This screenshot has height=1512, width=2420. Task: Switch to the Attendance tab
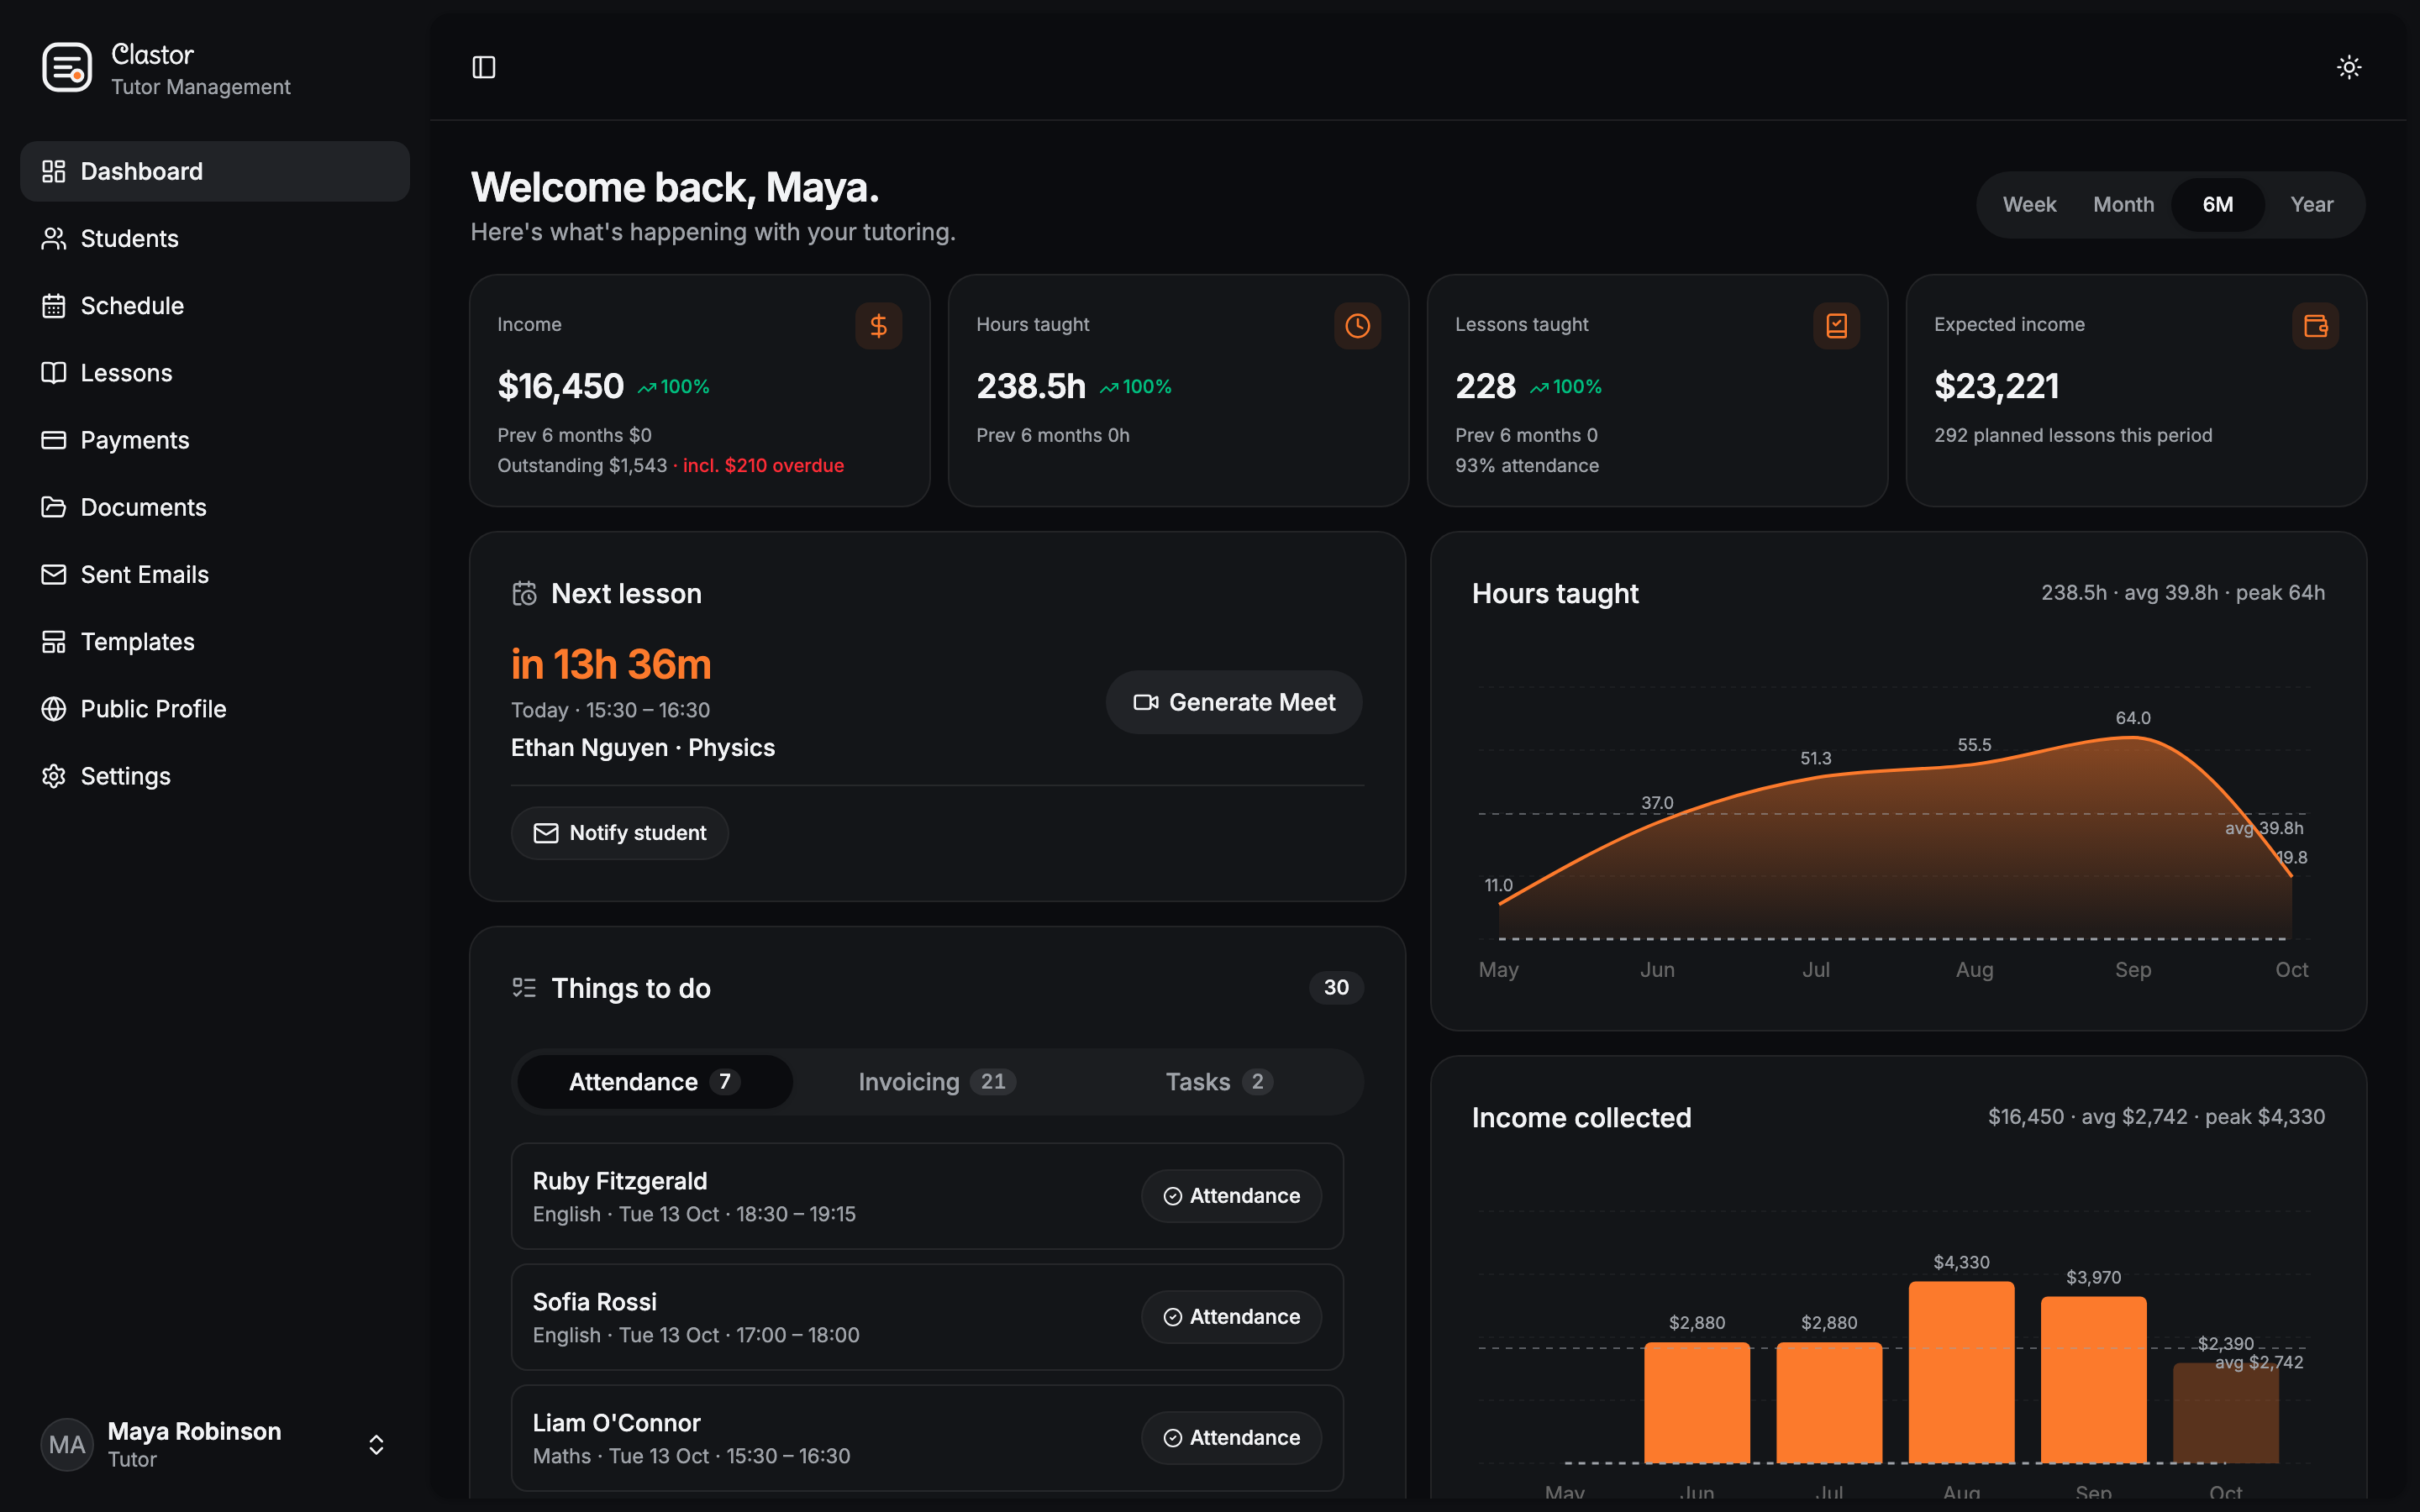(x=655, y=1081)
